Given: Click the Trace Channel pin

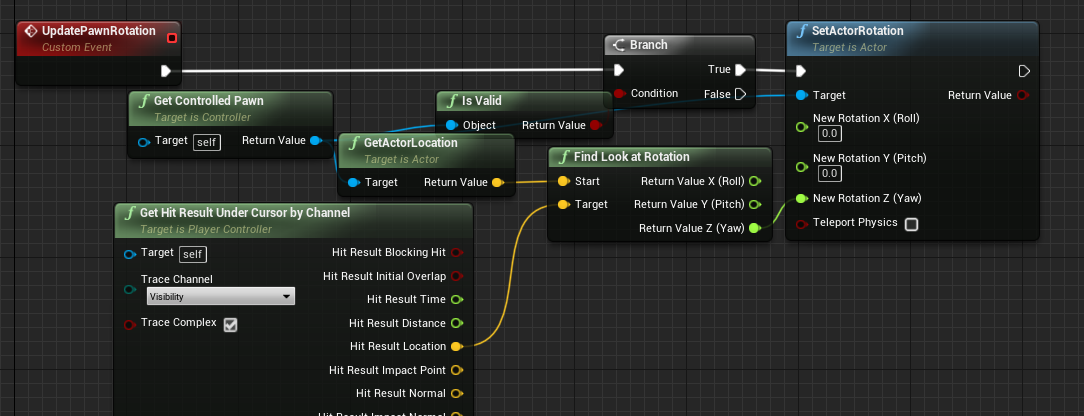Looking at the screenshot, I should click(129, 289).
